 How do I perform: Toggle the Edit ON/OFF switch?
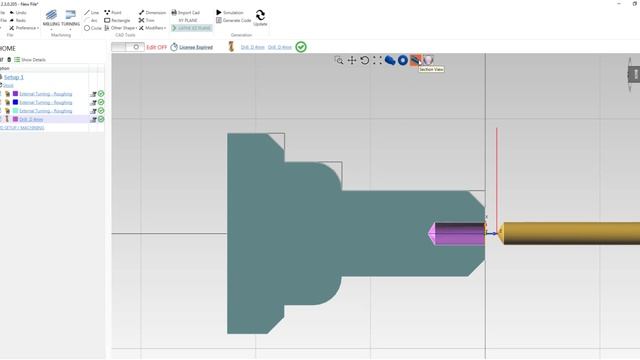(128, 47)
